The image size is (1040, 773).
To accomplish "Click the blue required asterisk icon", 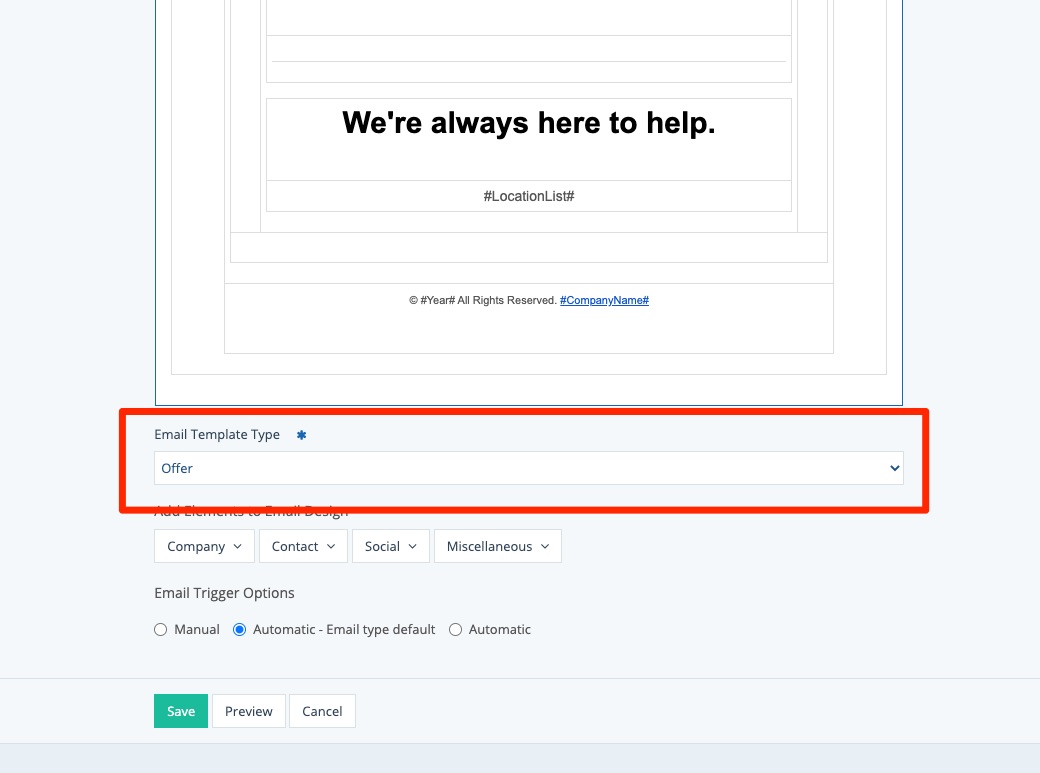I will pyautogui.click(x=301, y=435).
